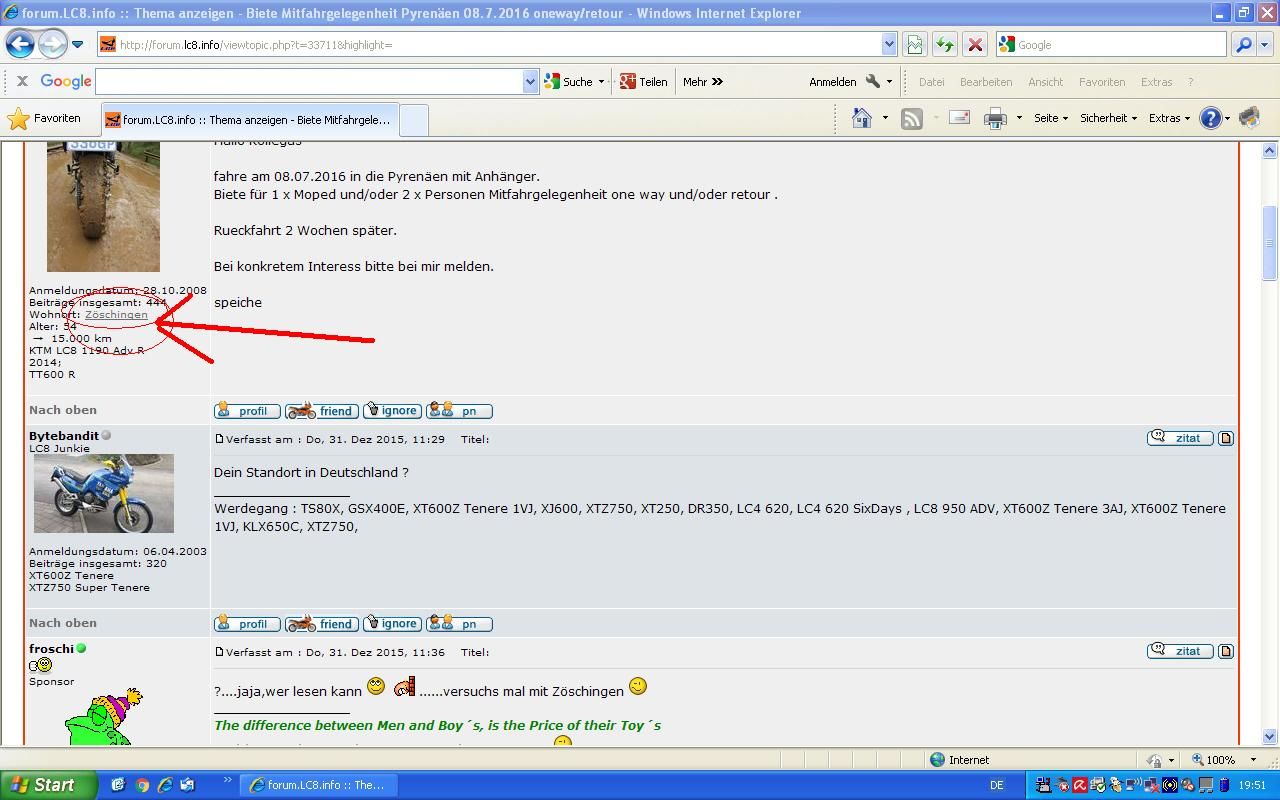Expand the Seite menu dropdown
Viewport: 1280px width, 800px height.
pyautogui.click(x=1051, y=118)
